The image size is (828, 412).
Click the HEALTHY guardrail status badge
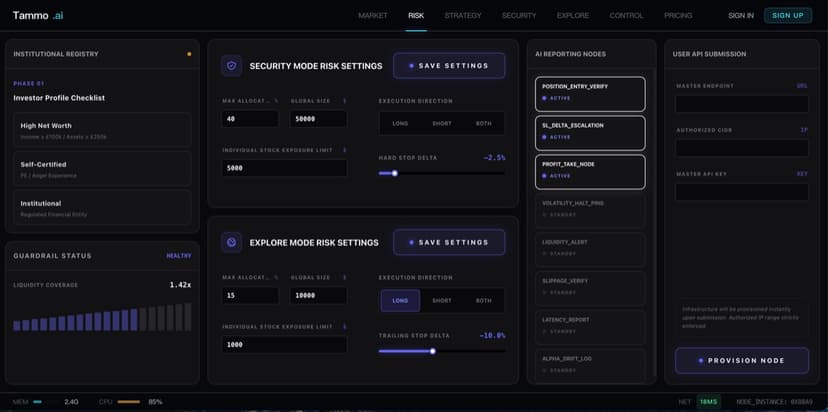[178, 256]
